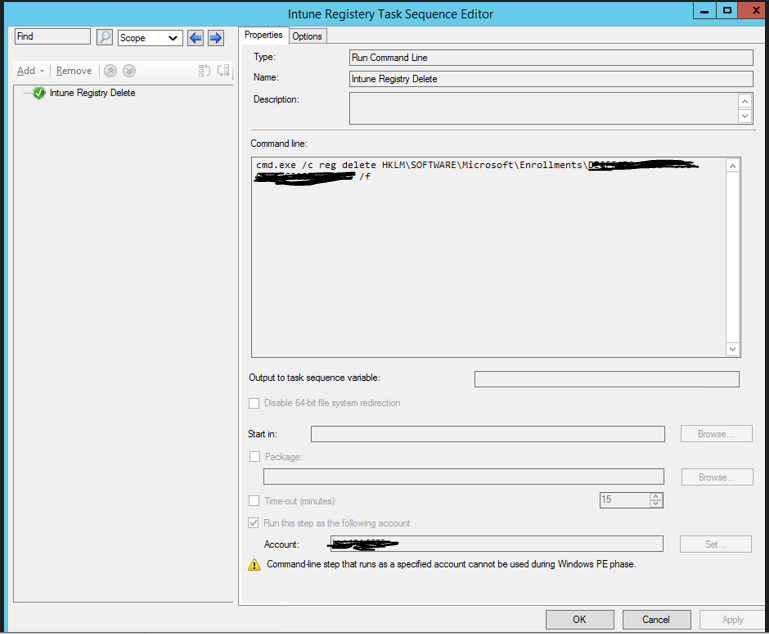769x634 pixels.
Task: Switch to the Options tab
Action: point(307,36)
